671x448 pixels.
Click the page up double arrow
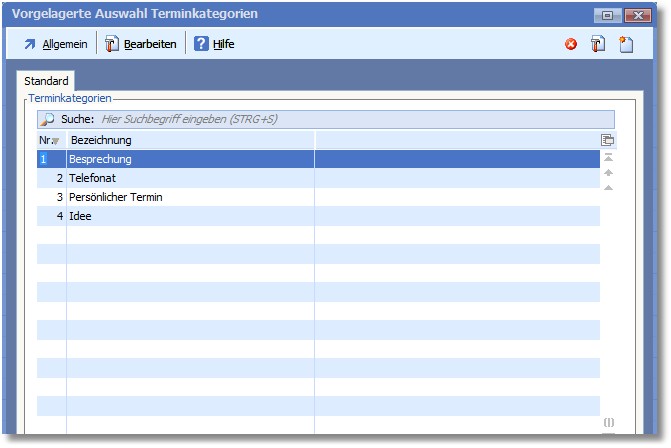pos(608,172)
